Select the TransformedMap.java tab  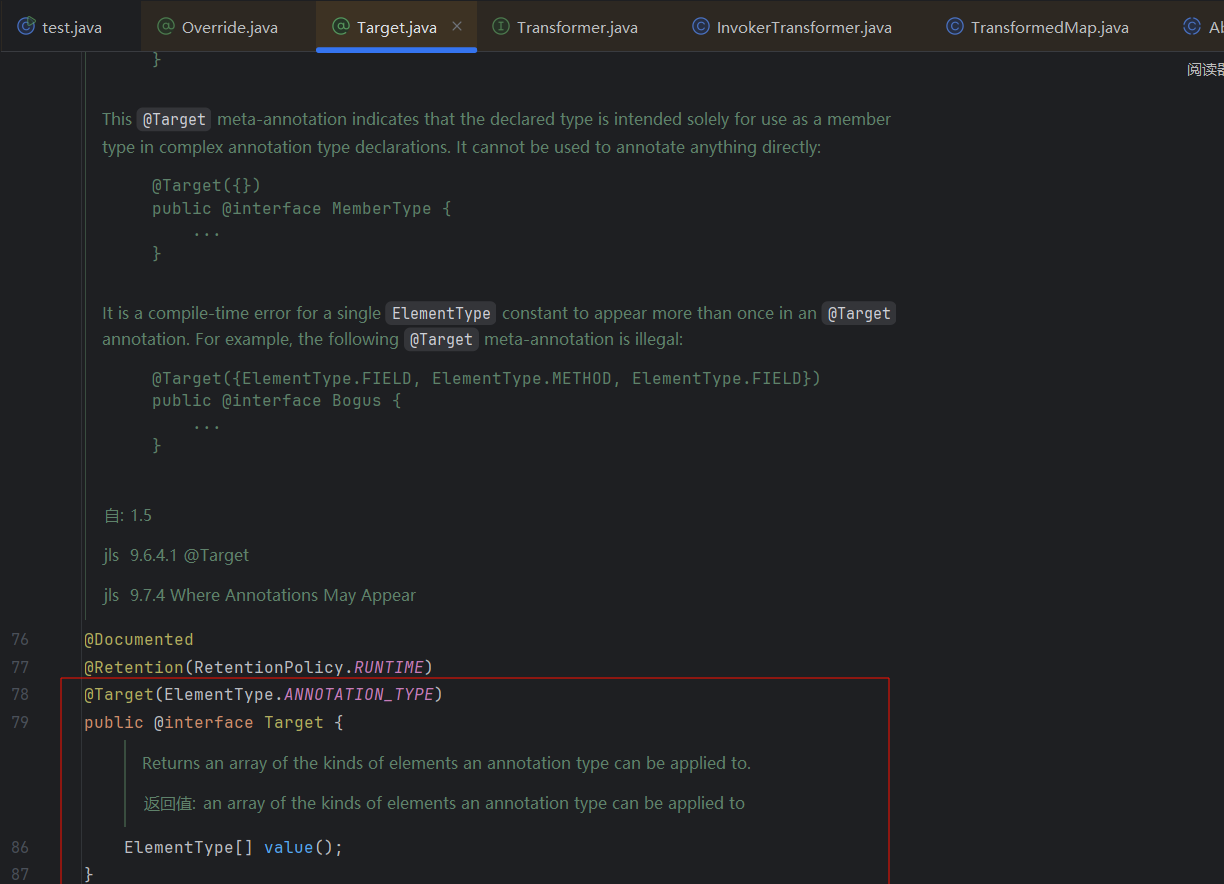point(1049,27)
